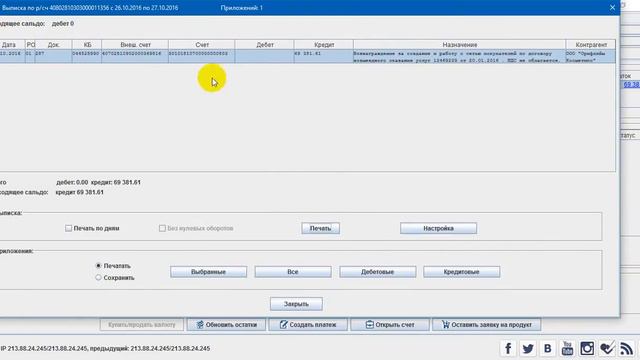Viewport: 640px width, 360px height.
Task: Click "Обновить остатки" in the background window
Action: tap(227, 325)
